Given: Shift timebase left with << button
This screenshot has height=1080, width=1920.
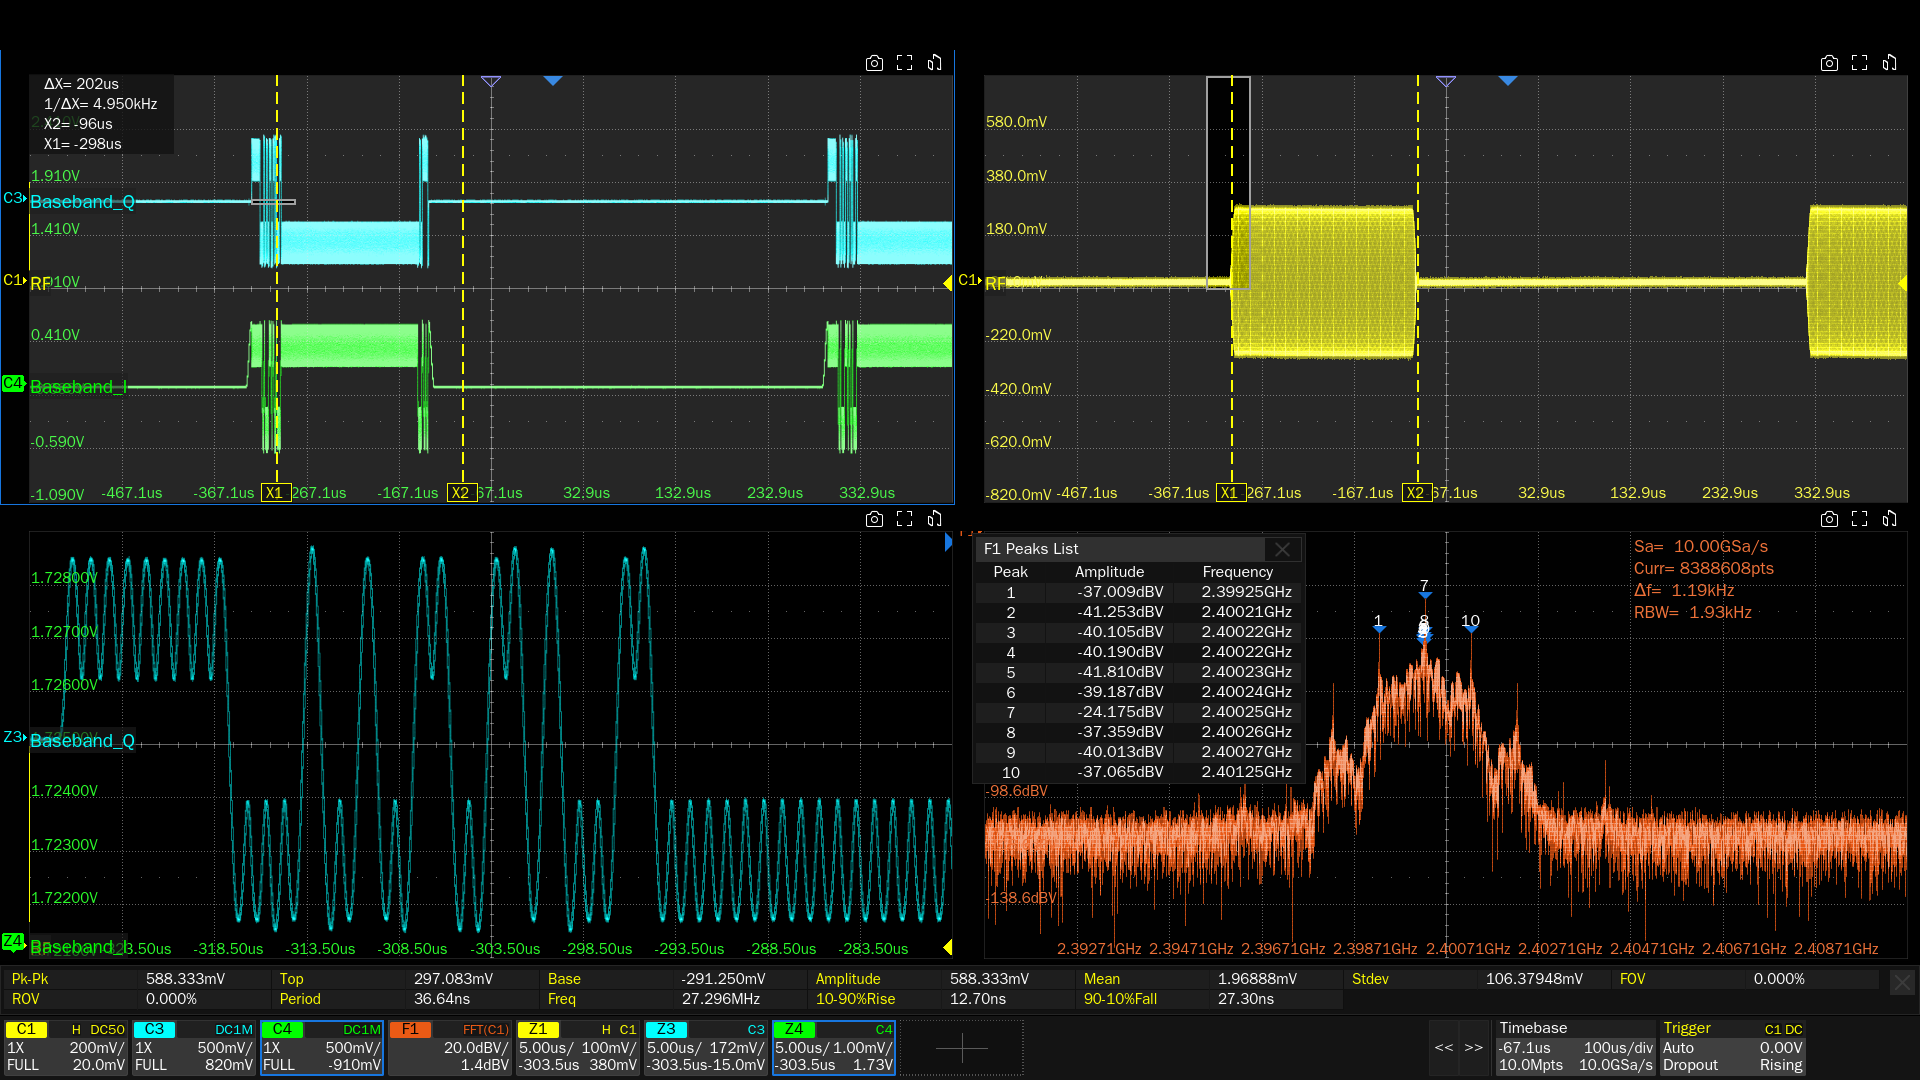Looking at the screenshot, I should [1443, 1047].
